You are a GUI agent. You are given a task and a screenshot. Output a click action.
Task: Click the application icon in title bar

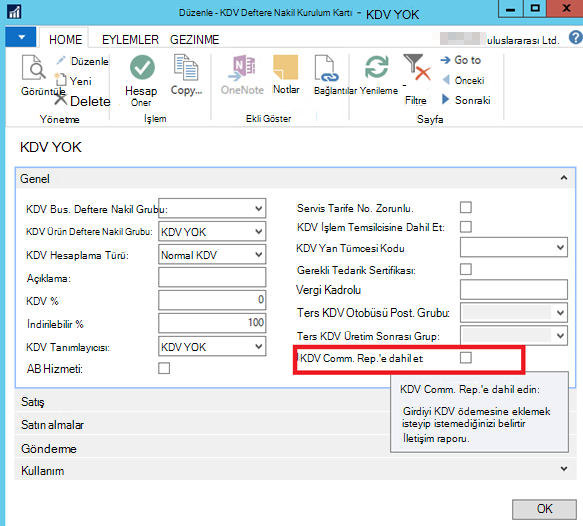[x=15, y=12]
